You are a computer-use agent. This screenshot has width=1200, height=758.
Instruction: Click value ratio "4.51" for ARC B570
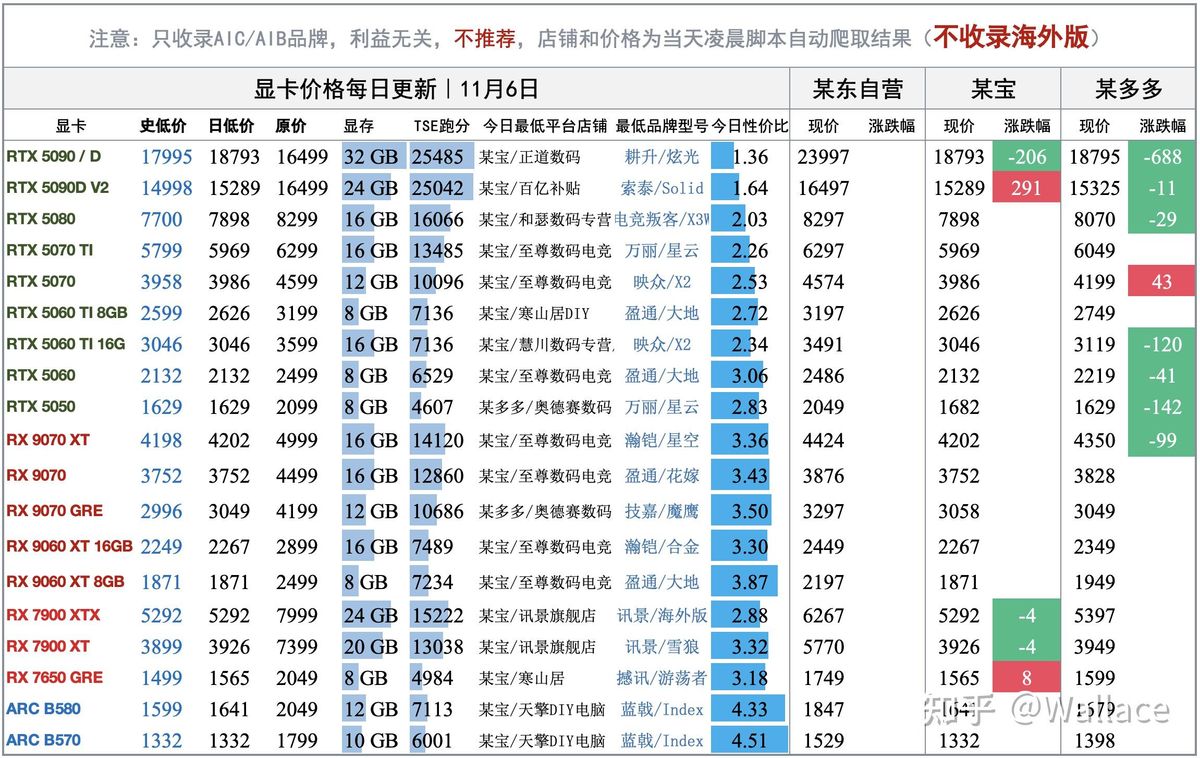point(749,741)
